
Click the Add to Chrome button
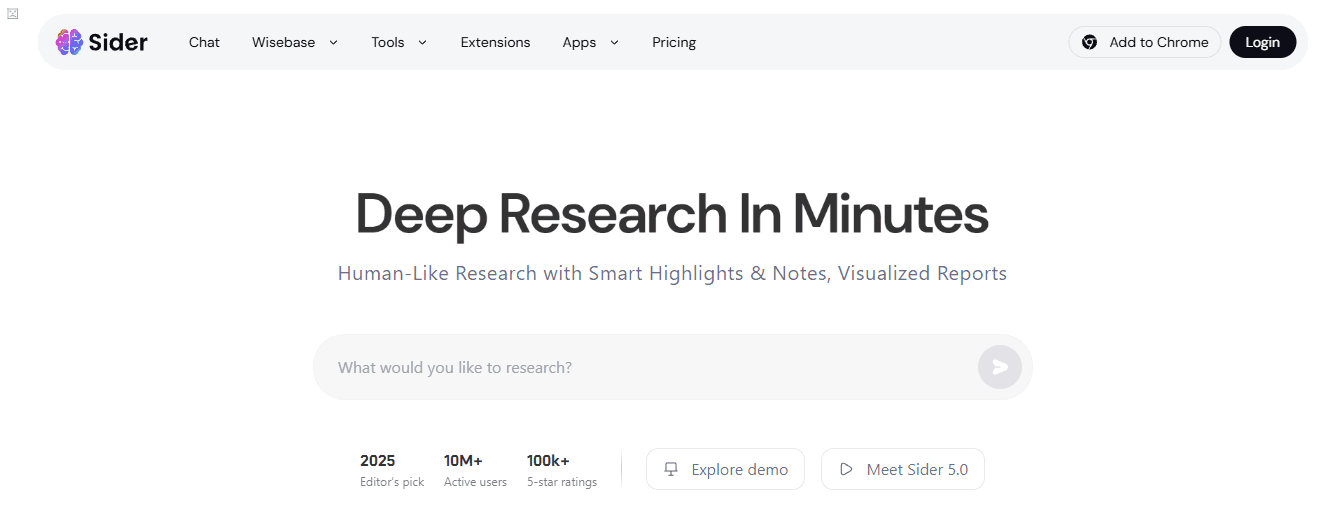[1145, 42]
